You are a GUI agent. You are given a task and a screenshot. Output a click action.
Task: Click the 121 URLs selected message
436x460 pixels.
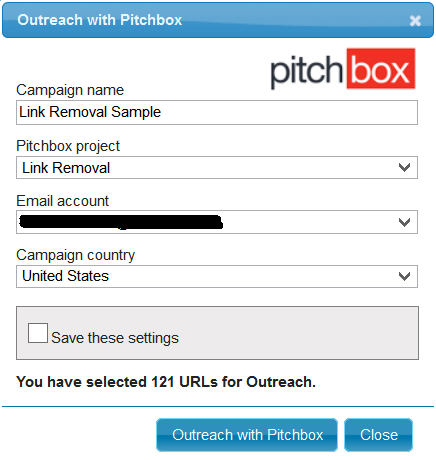[166, 382]
